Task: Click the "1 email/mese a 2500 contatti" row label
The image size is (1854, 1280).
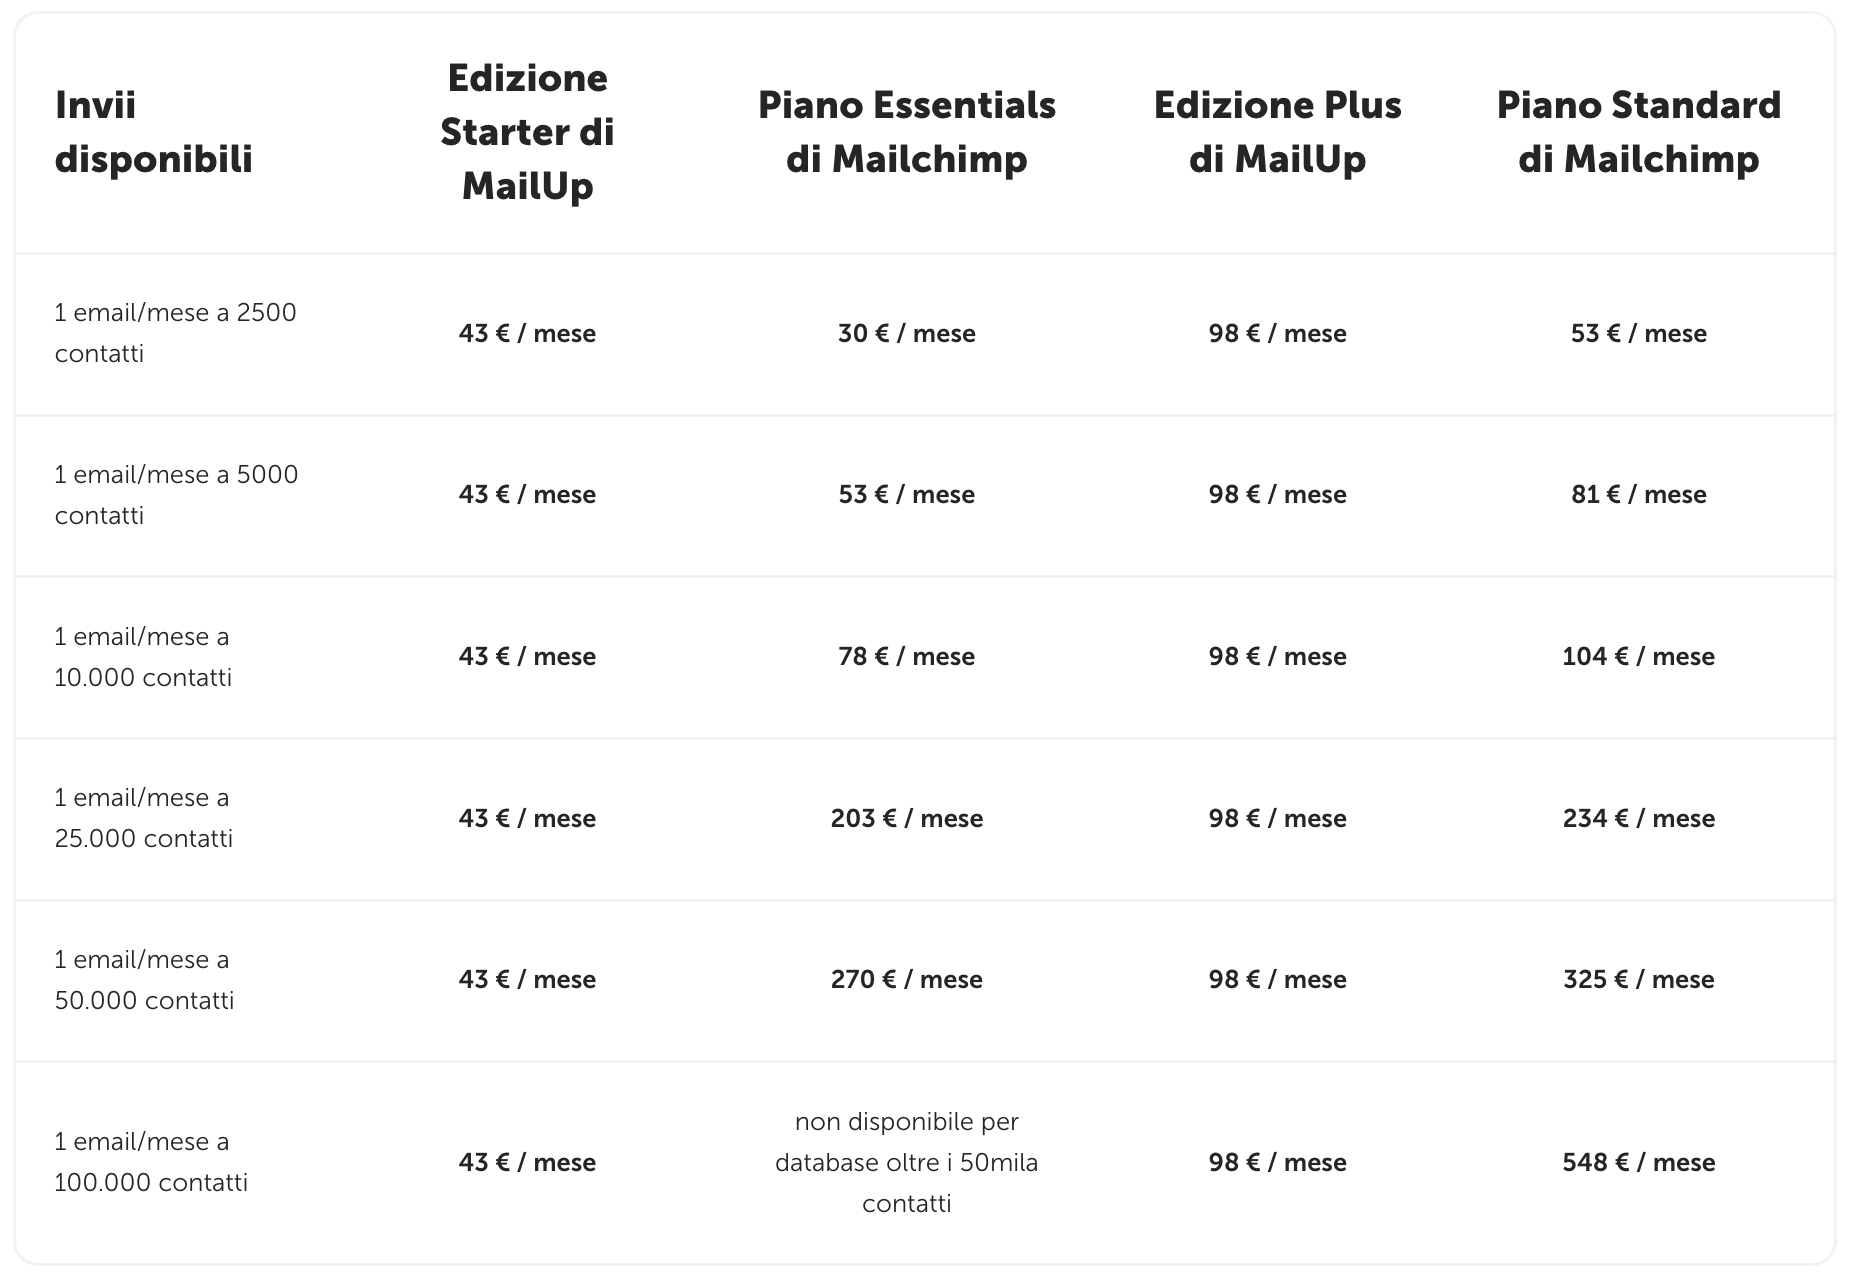Action: 175,333
